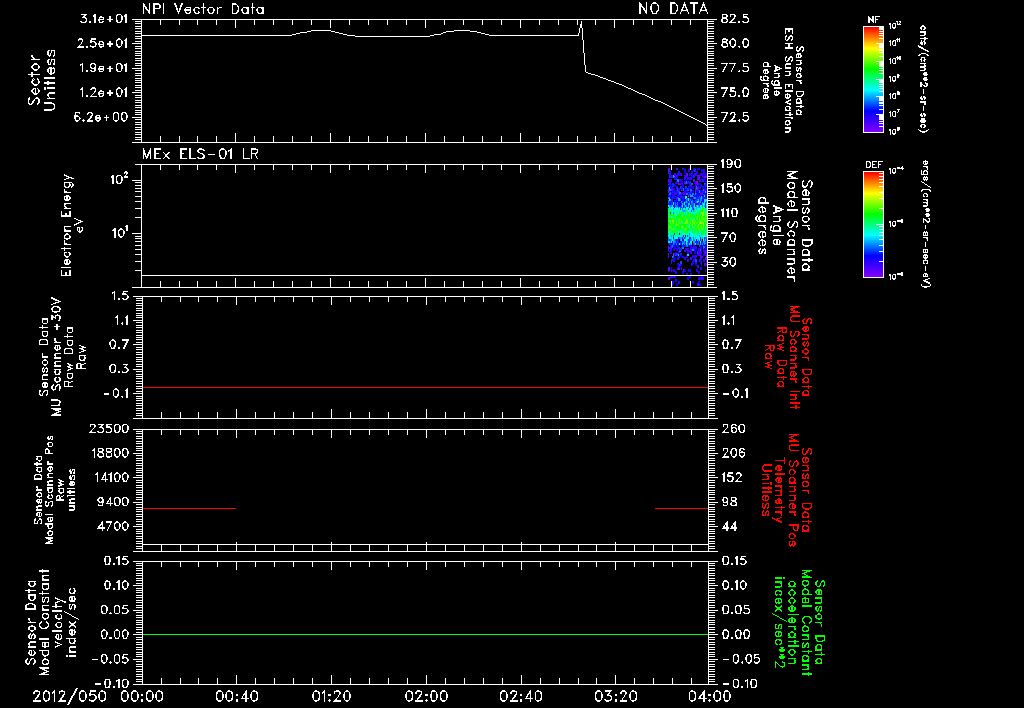This screenshot has height=708, width=1024.
Task: Click the '03:20' time axis label
Action: pos(615,696)
